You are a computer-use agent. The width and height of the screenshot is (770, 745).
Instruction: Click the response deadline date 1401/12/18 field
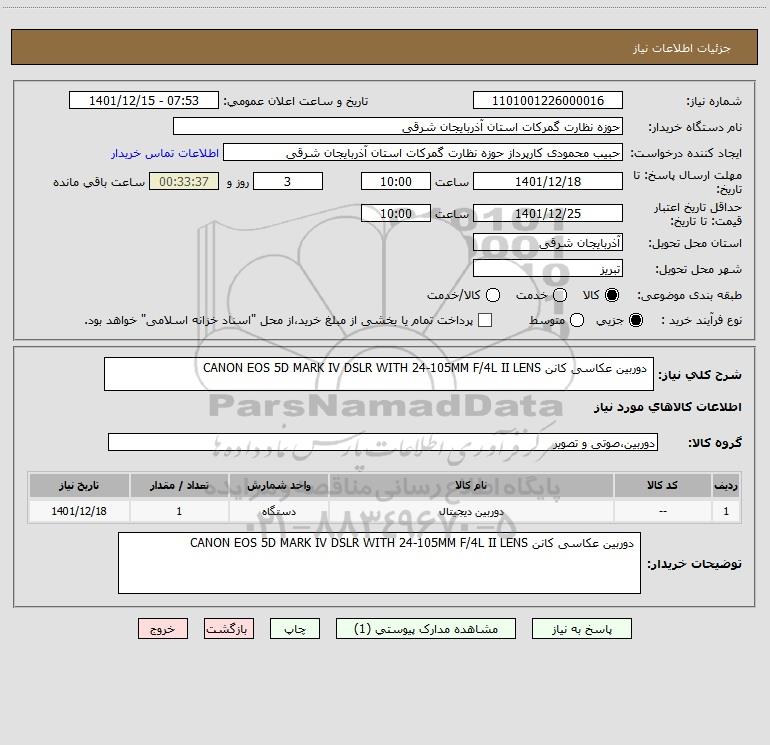[548, 181]
